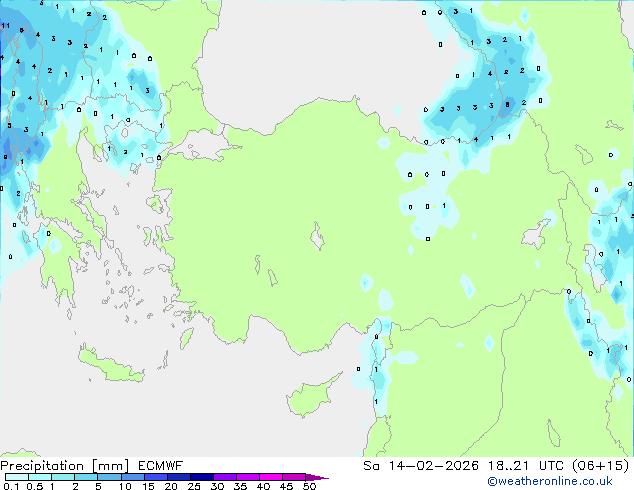This screenshot has width=634, height=490.
Task: Click the legend label '50'
Action: tap(309, 486)
